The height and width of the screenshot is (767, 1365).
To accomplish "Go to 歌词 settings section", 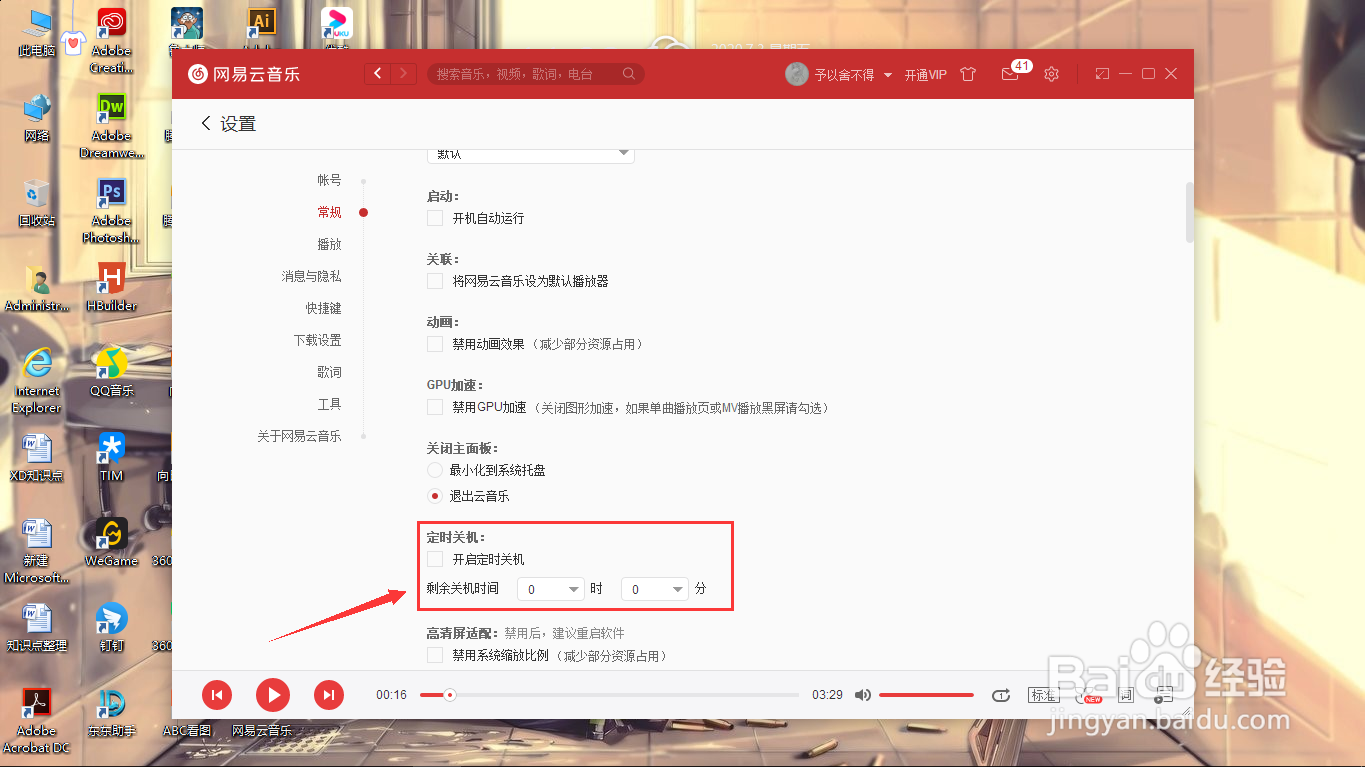I will (329, 372).
